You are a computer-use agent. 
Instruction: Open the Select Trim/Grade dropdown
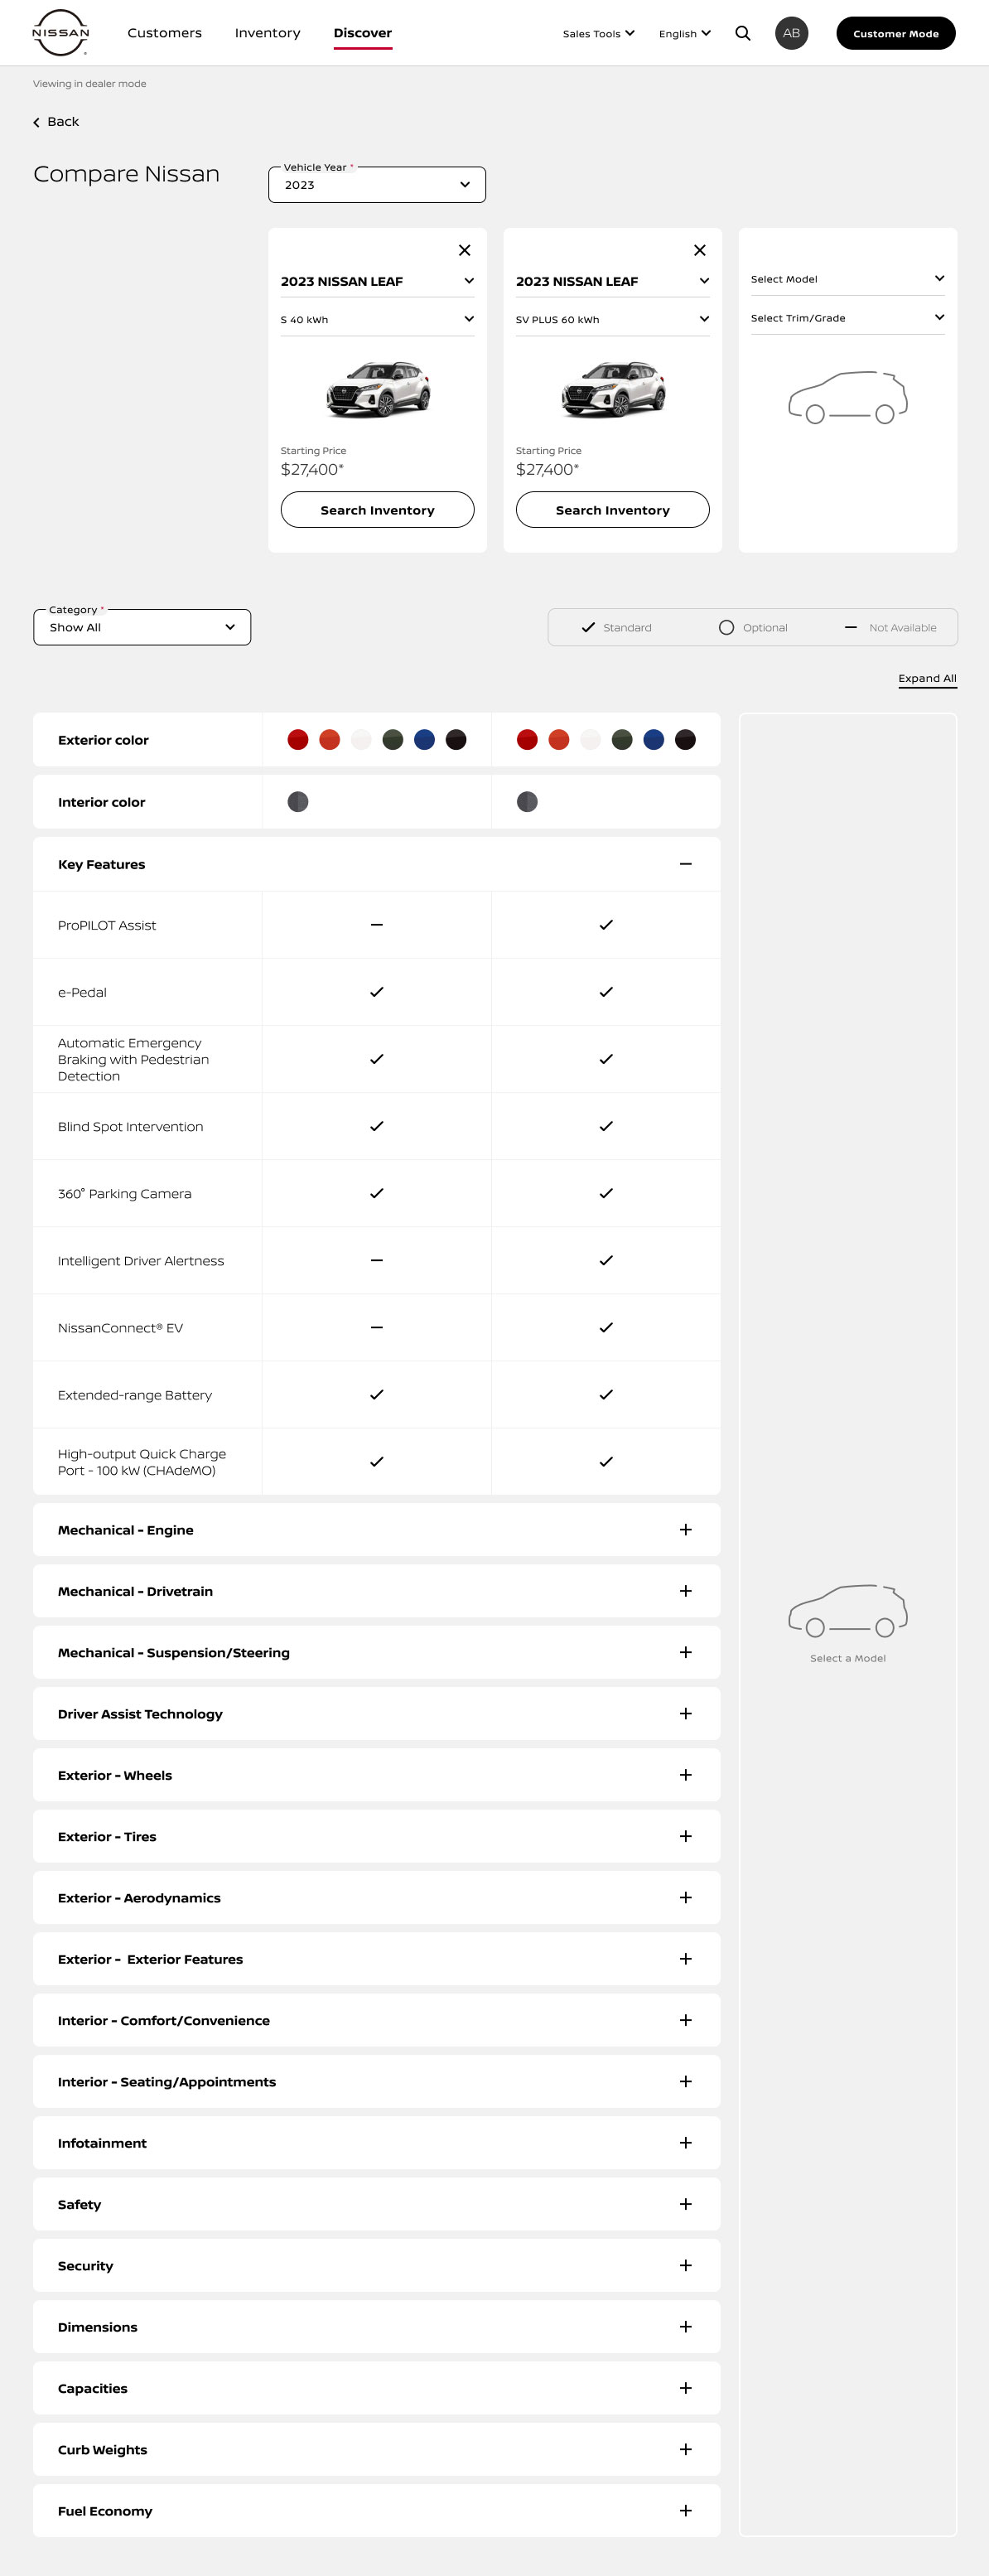(x=847, y=318)
